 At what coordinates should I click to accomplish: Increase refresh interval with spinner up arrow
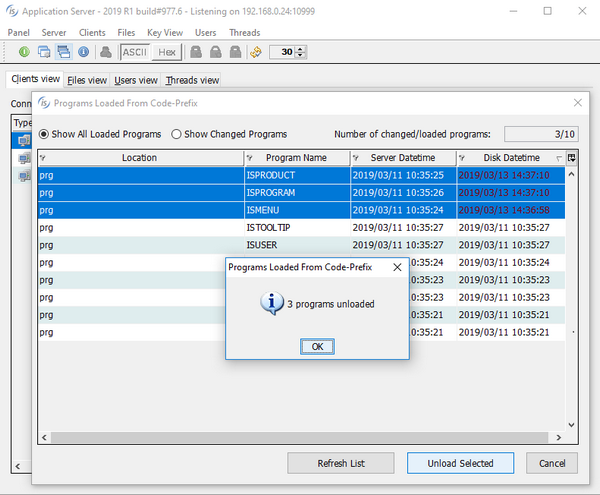pyautogui.click(x=302, y=48)
